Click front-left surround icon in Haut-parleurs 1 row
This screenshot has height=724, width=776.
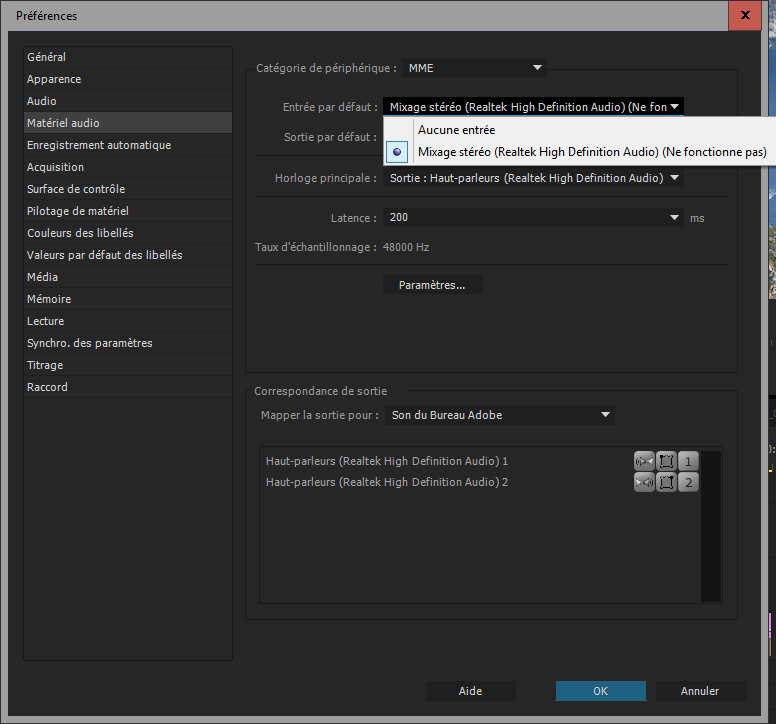tap(666, 461)
